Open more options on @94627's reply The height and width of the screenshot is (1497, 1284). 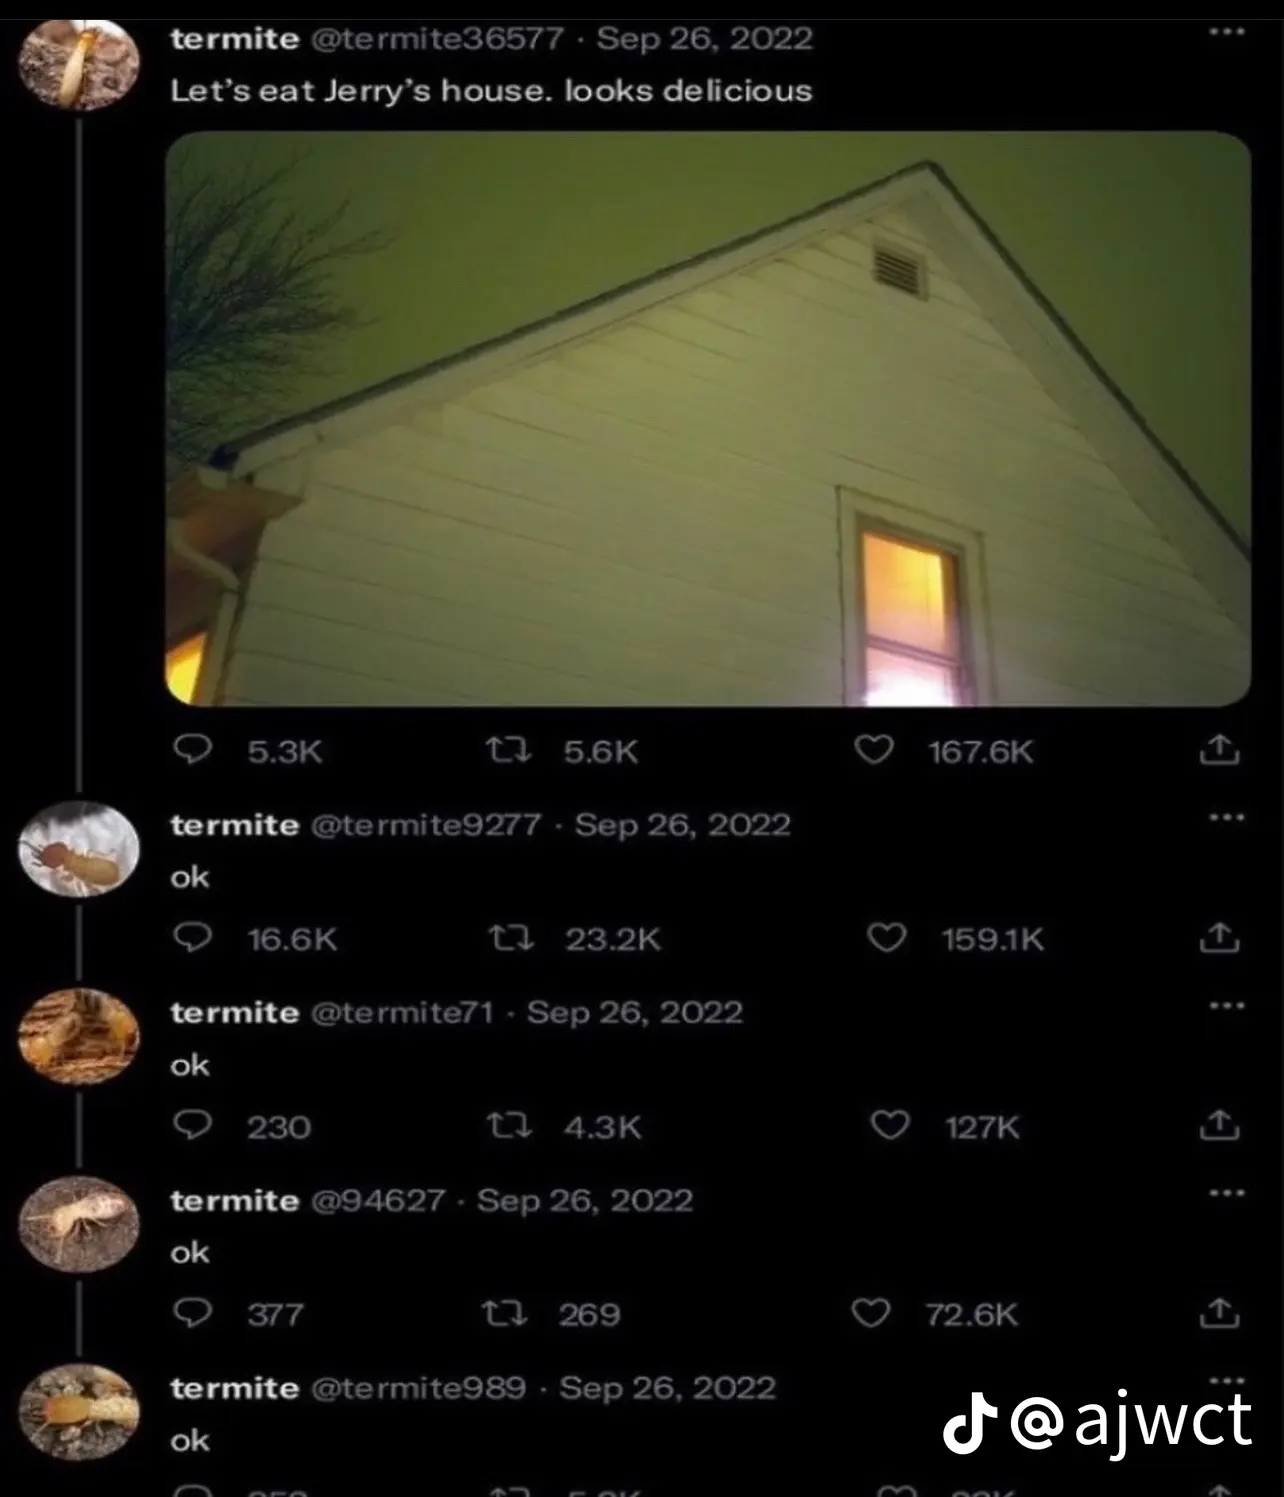pos(1226,1192)
